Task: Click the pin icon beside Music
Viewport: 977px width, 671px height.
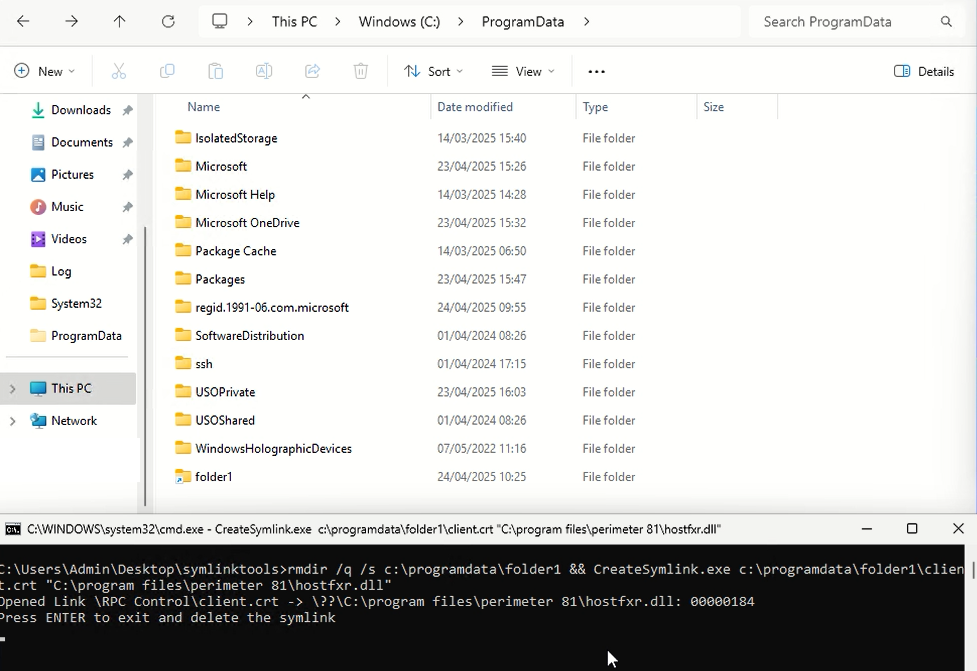Action: (128, 207)
